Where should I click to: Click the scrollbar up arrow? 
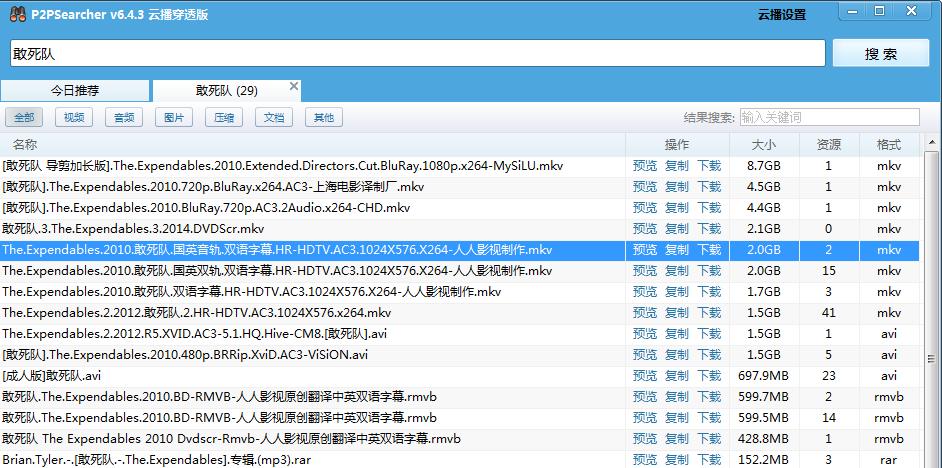point(932,142)
